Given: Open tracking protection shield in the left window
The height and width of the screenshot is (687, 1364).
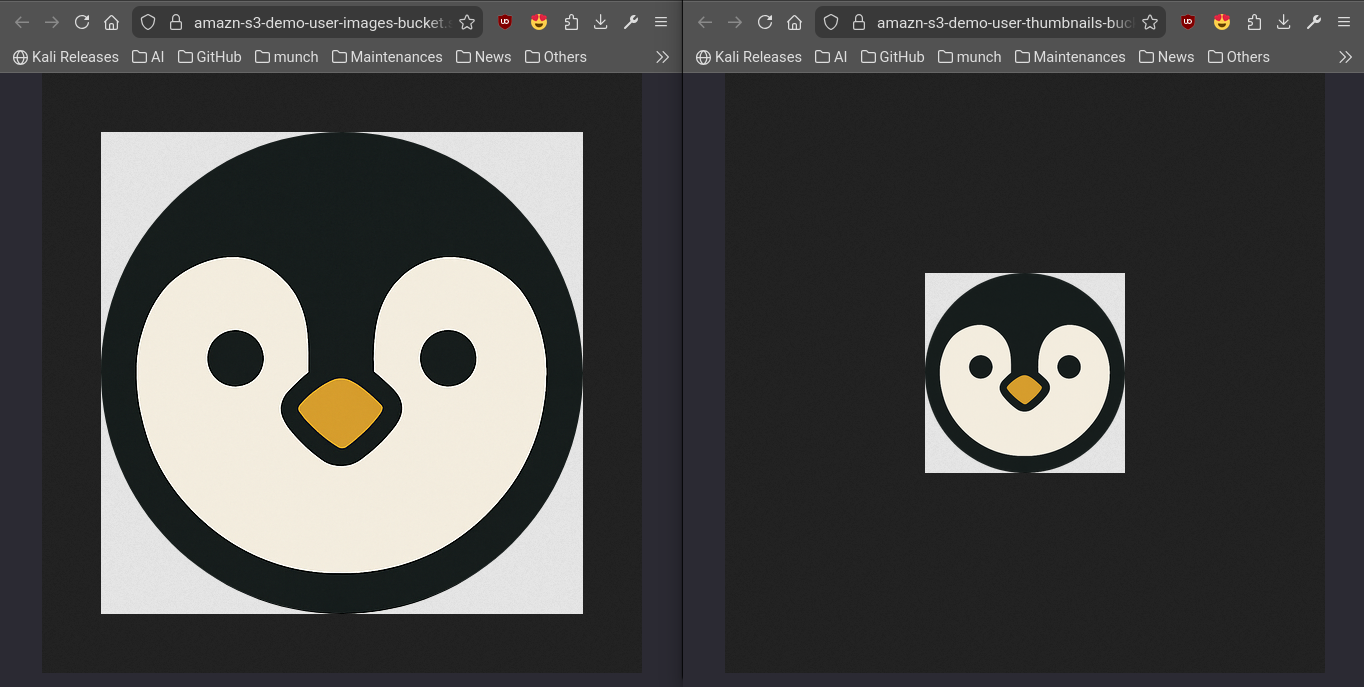Looking at the screenshot, I should tap(148, 22).
